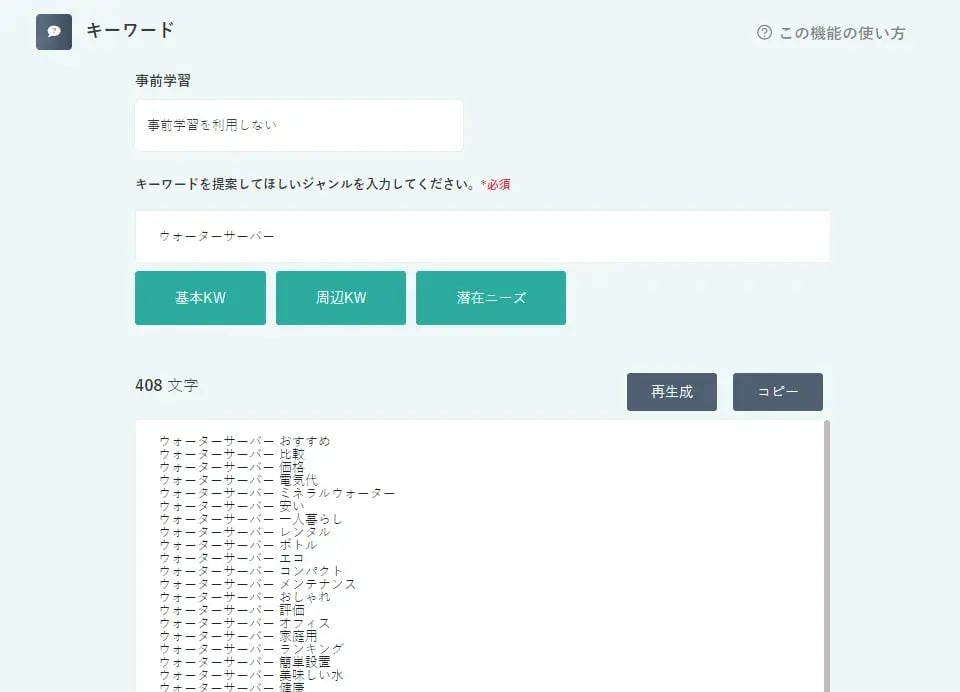Screen dimensions: 960x692
Task: Click the 周辺KW button
Action: 341,298
